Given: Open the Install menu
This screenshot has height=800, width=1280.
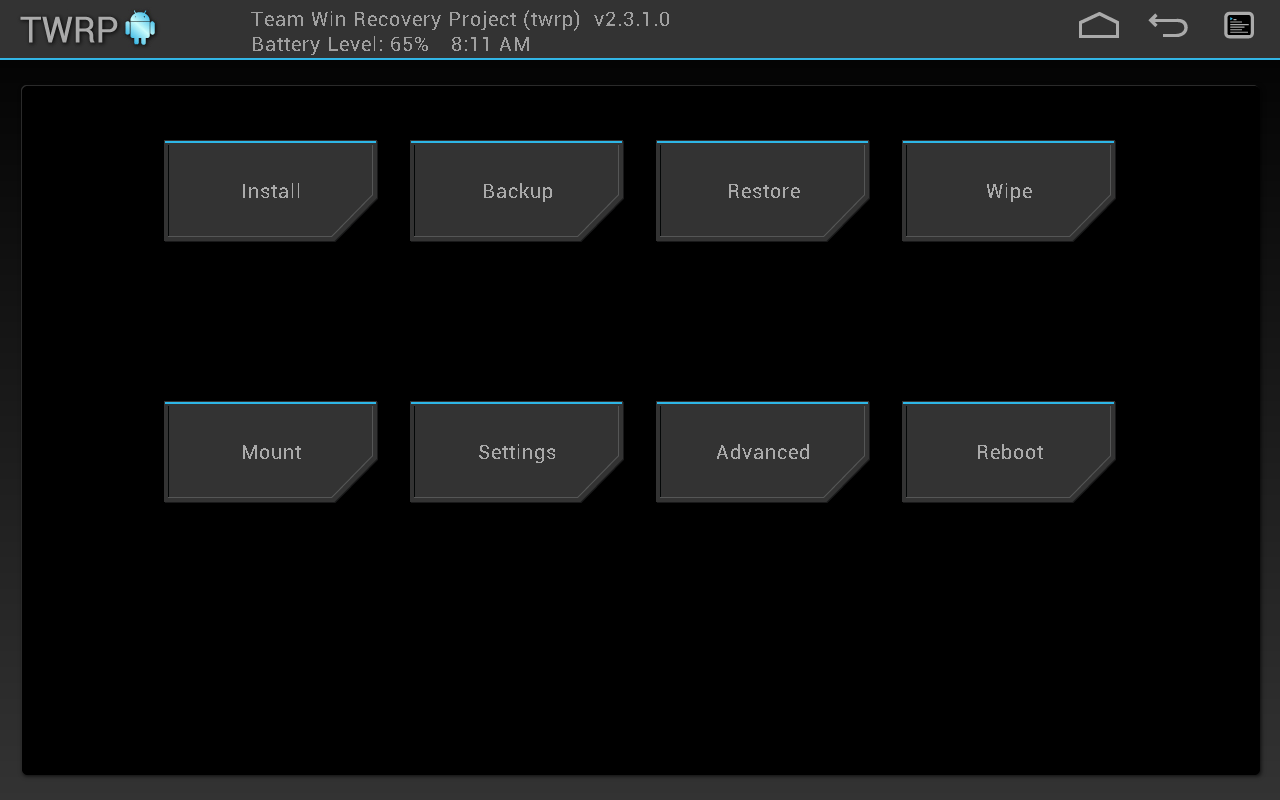Looking at the screenshot, I should tap(271, 191).
